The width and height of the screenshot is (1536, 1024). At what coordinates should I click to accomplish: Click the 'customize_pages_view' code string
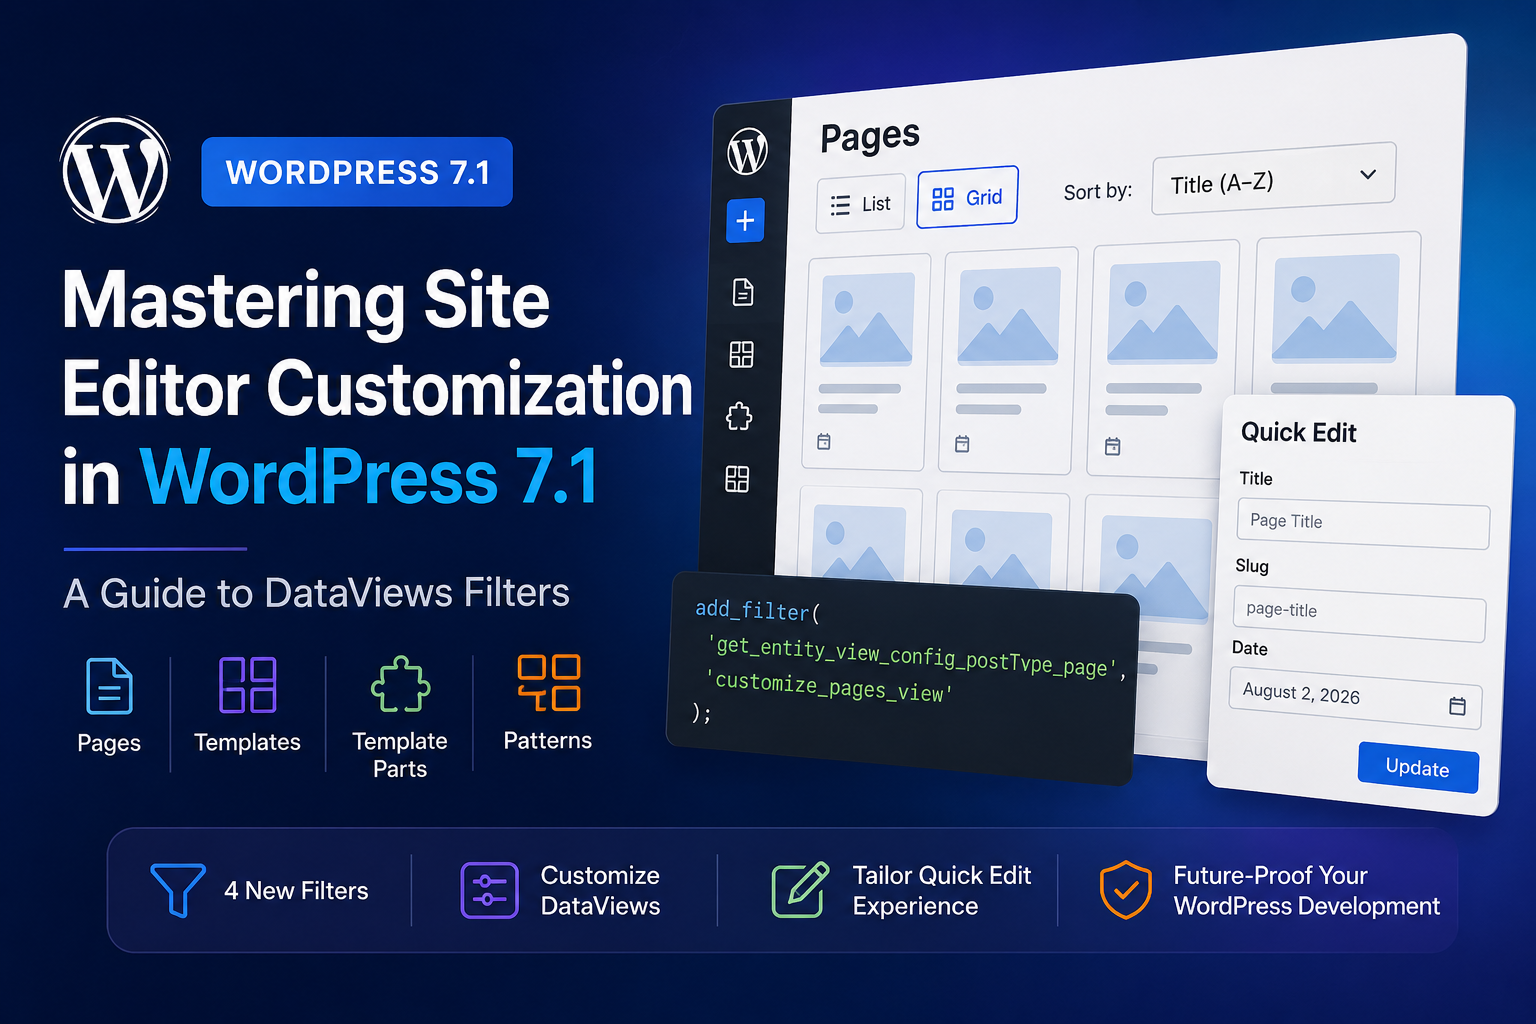(x=829, y=687)
